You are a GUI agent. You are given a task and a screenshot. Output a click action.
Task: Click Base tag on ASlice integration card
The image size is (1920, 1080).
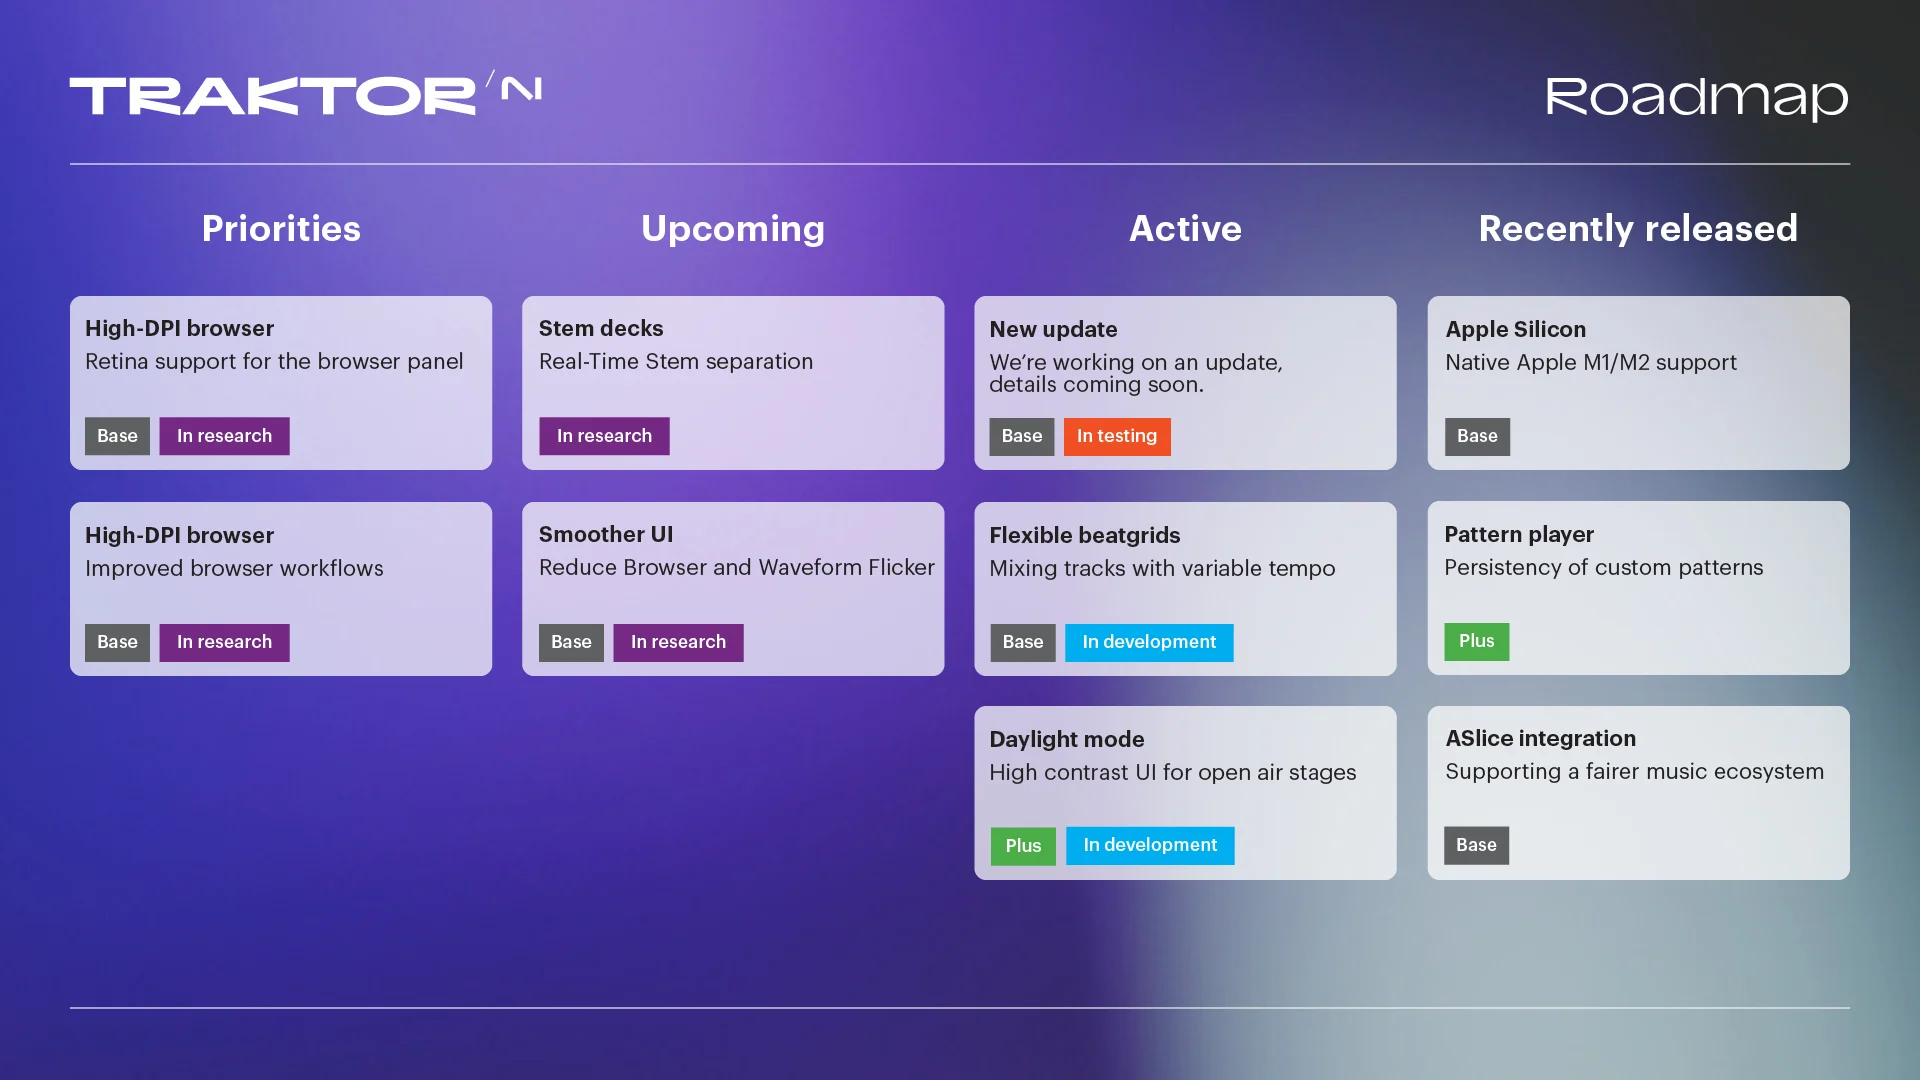point(1476,845)
